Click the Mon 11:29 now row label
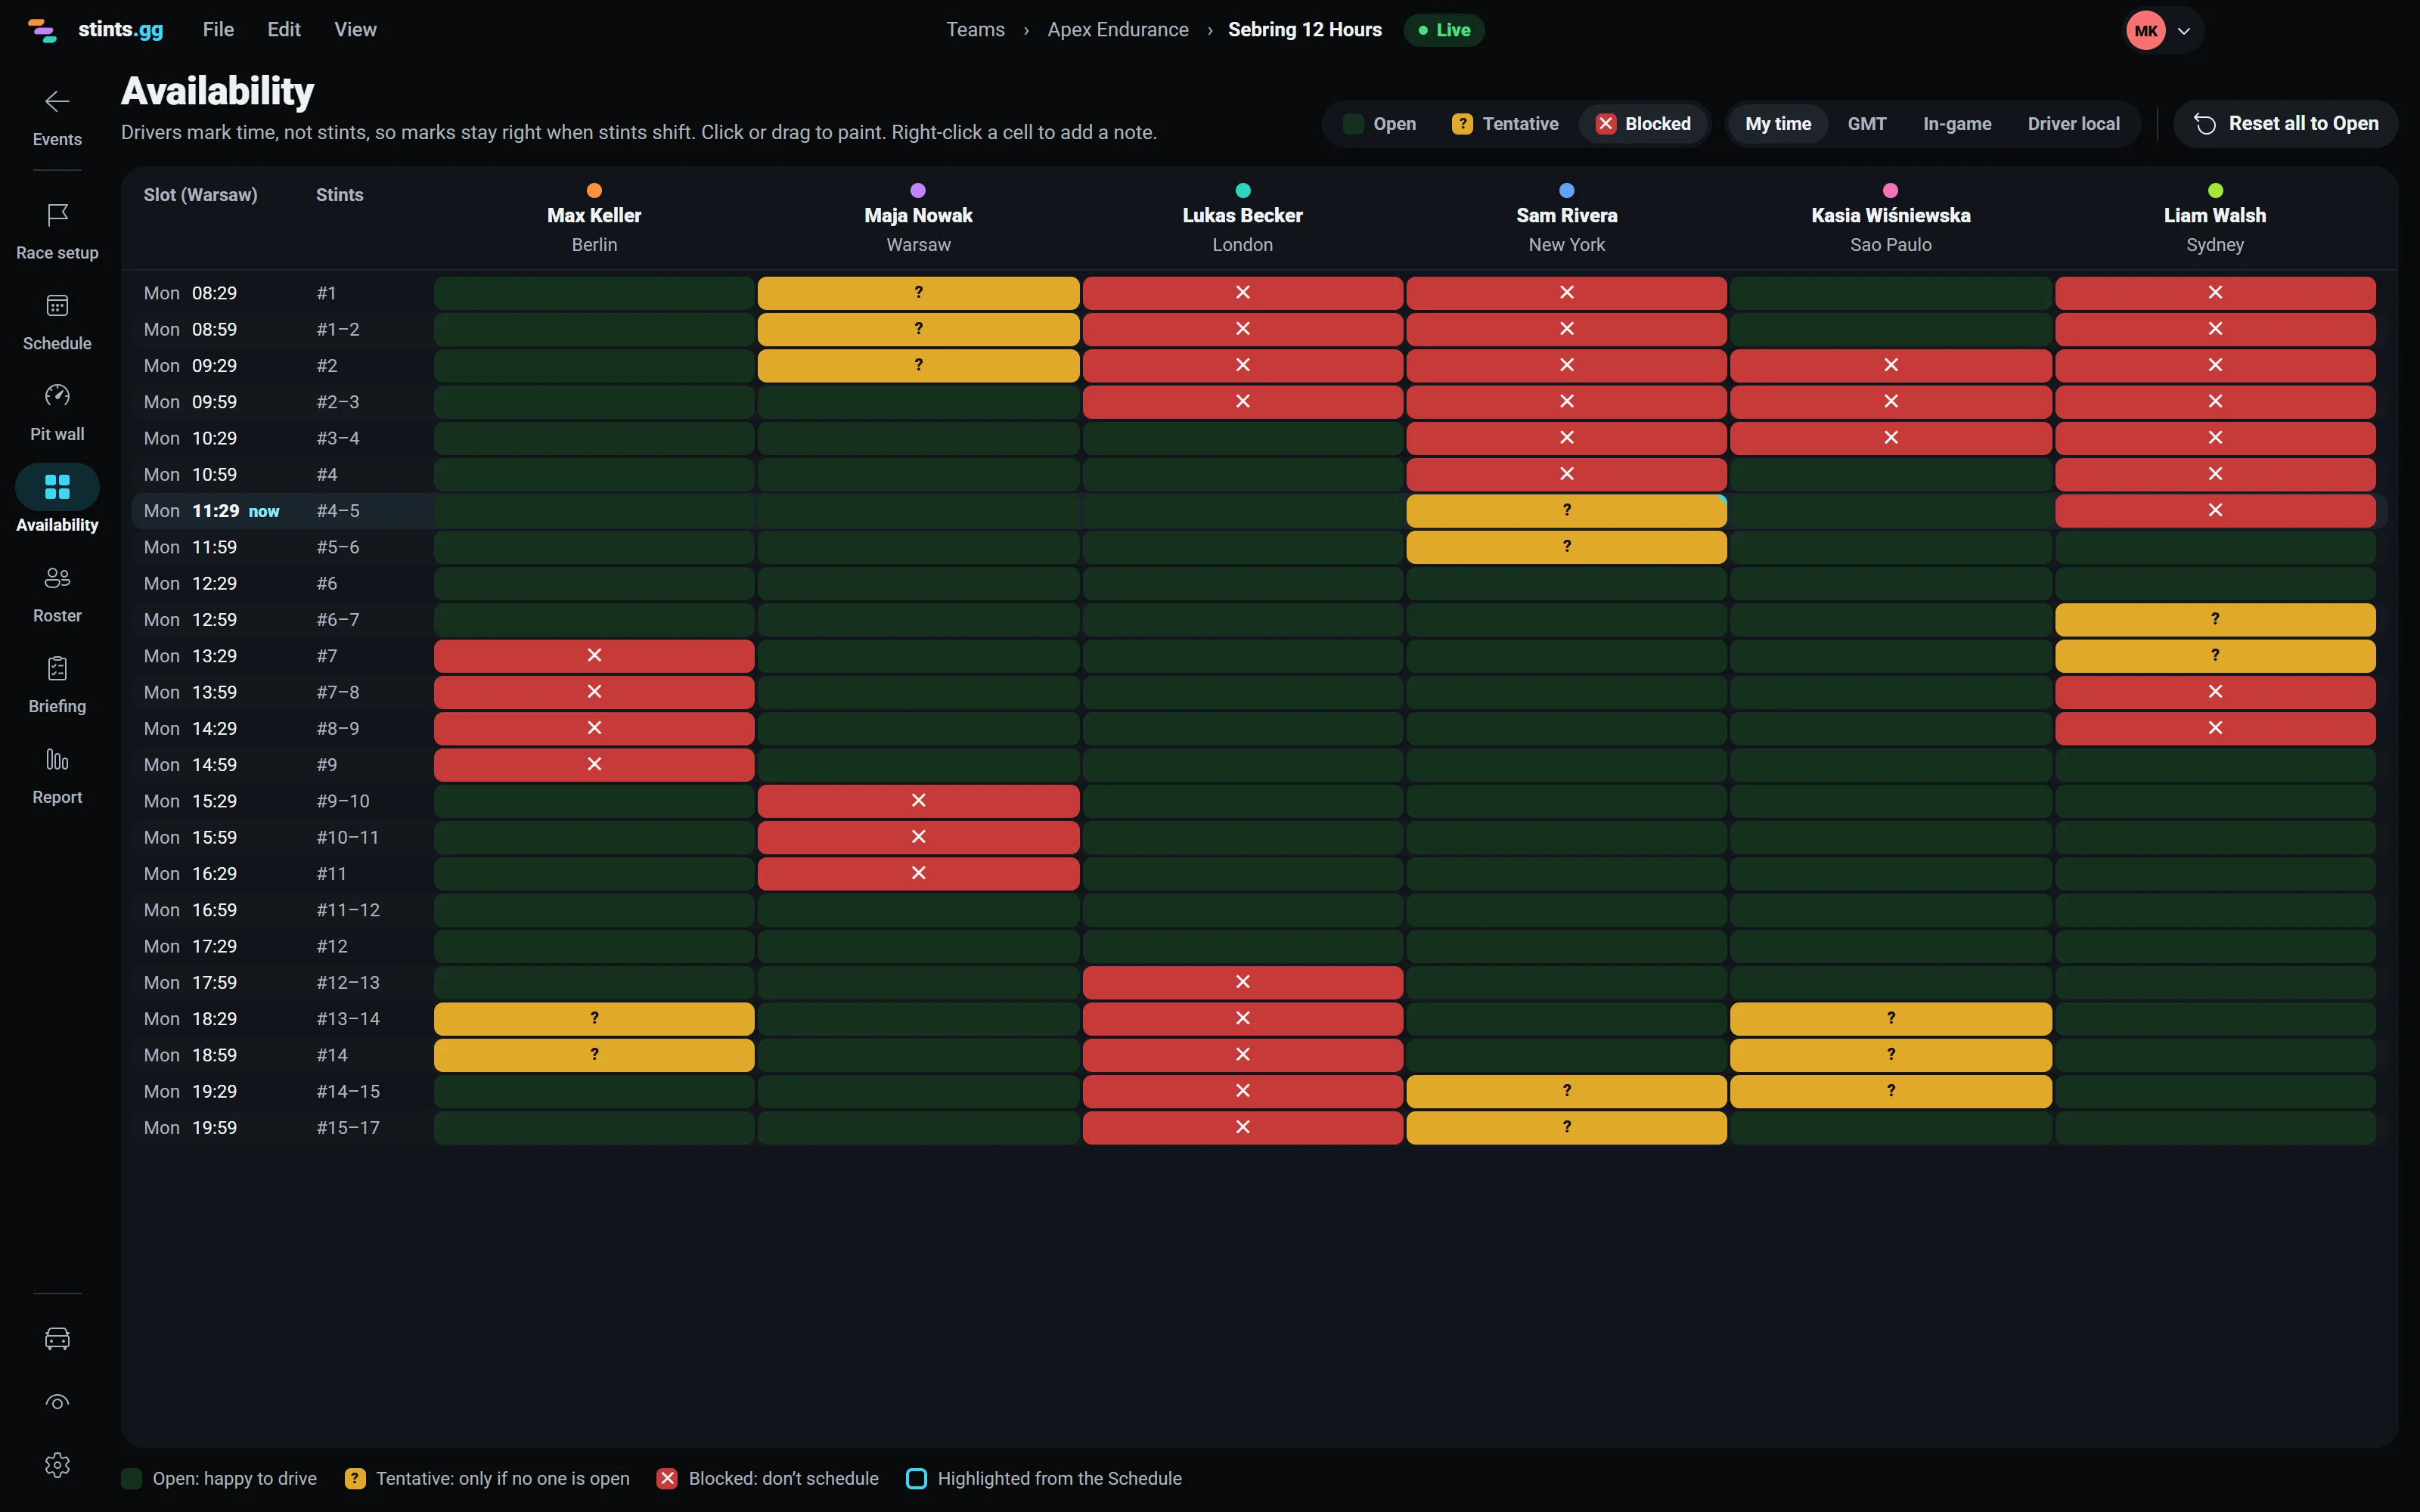 [211, 511]
